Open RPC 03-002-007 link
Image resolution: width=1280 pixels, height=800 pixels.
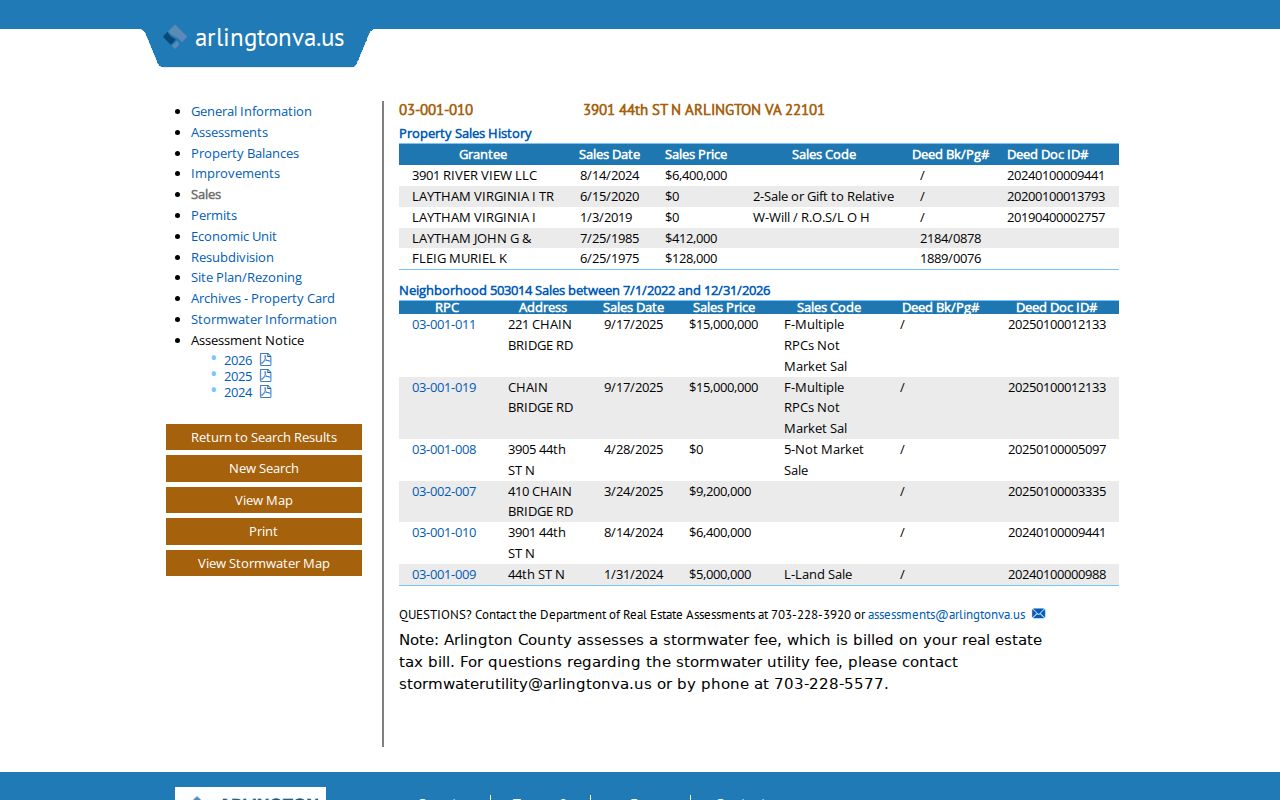coord(444,491)
